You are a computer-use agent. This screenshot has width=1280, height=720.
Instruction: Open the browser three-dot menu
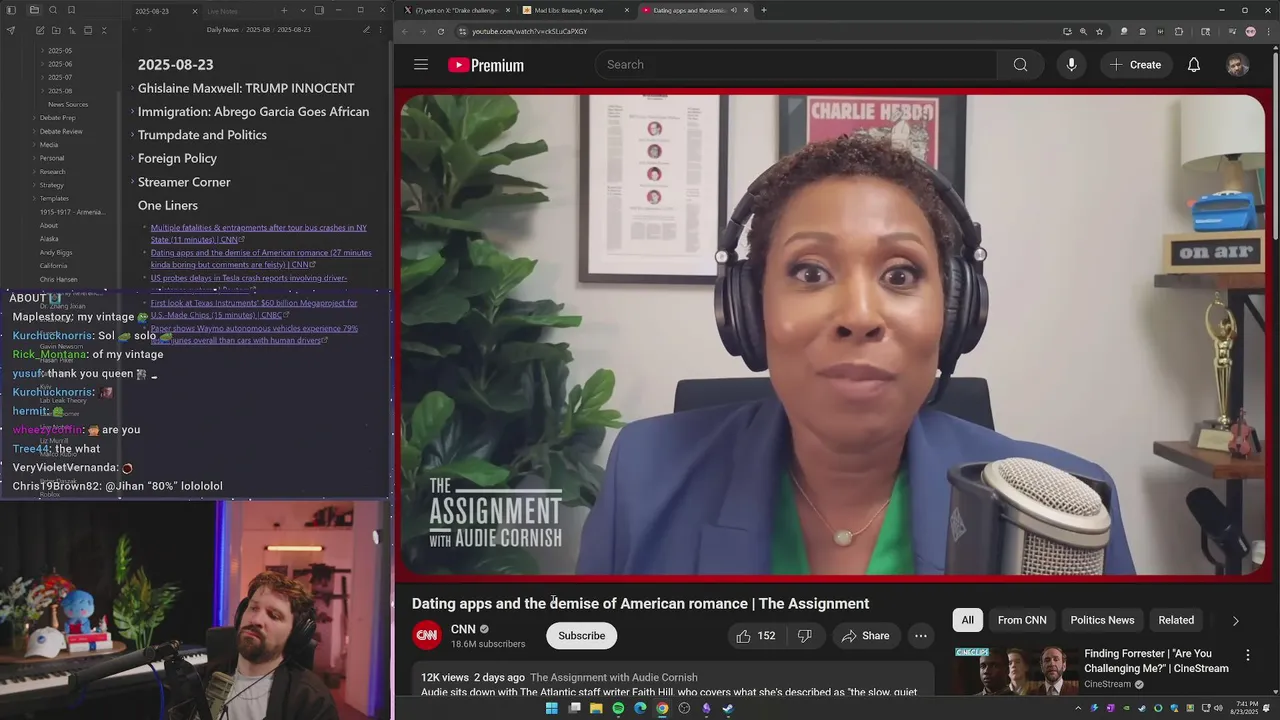1268,31
